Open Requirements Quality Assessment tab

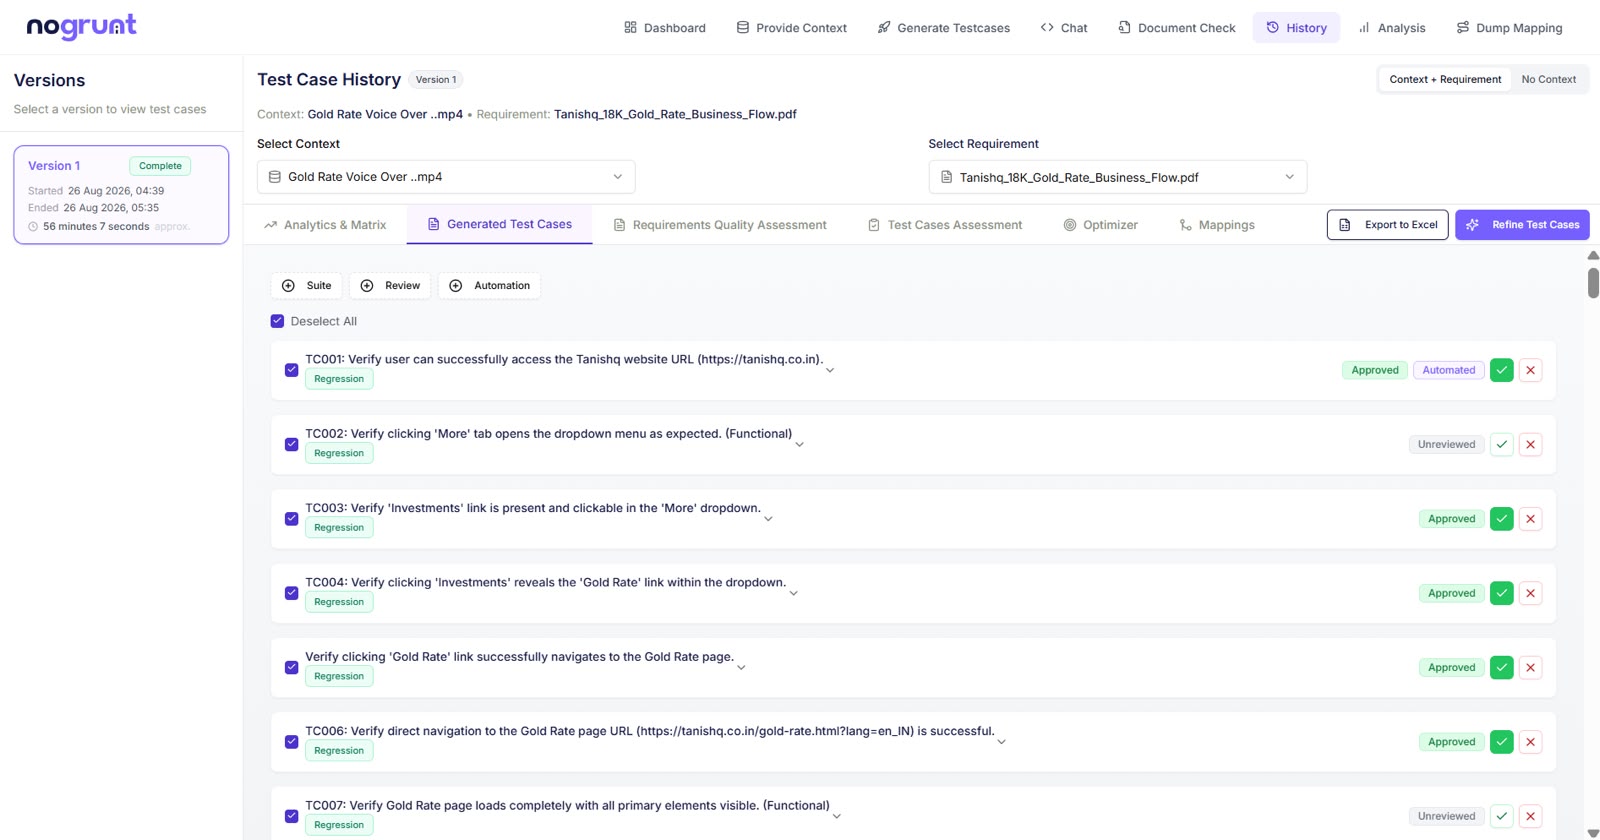pyautogui.click(x=720, y=225)
